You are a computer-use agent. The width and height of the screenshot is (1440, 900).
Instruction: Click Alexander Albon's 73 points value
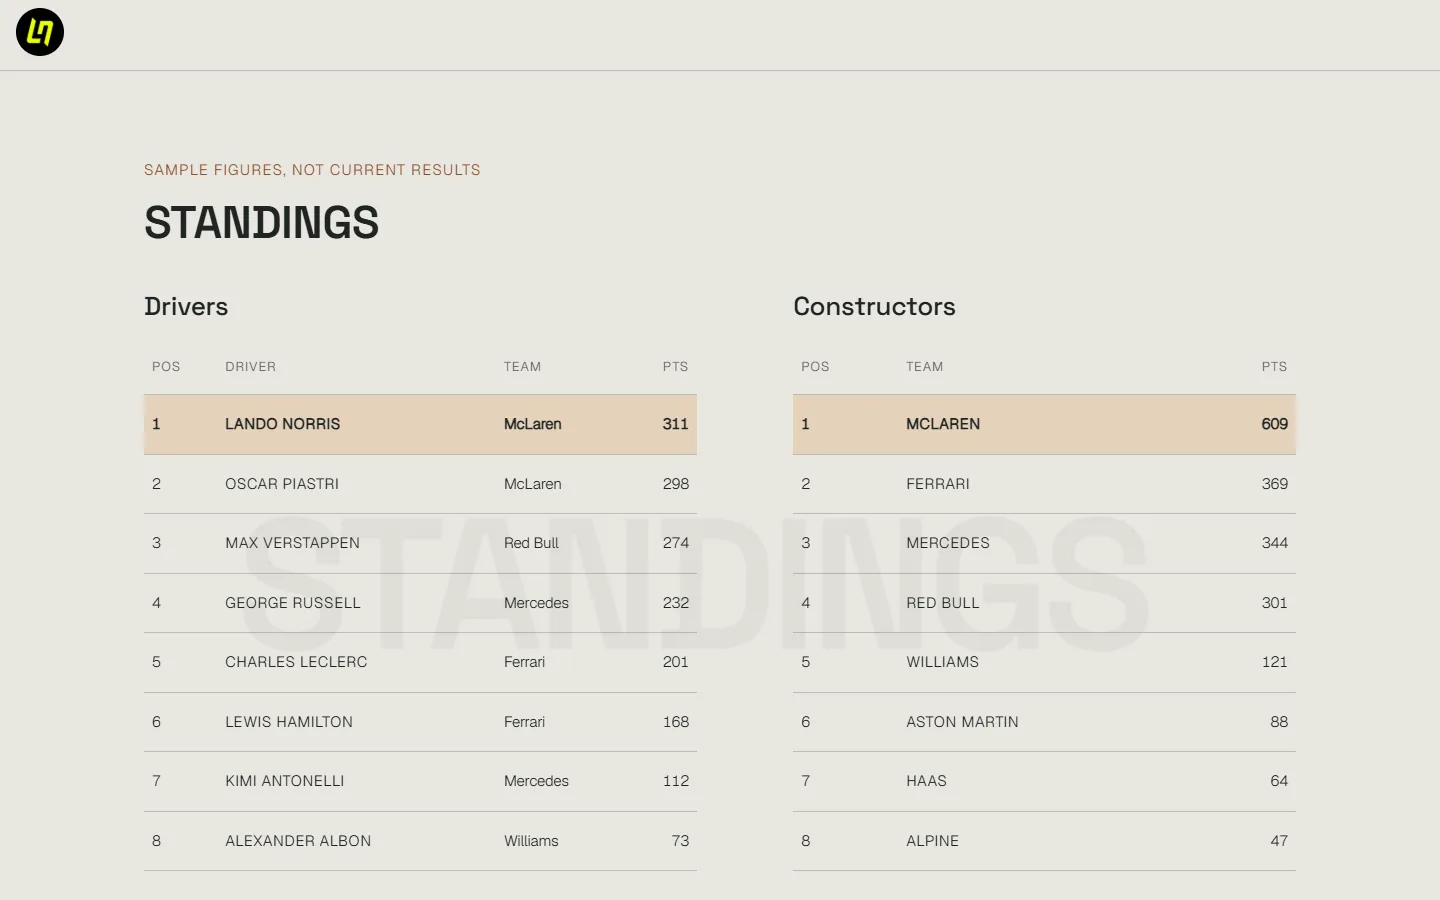click(680, 841)
